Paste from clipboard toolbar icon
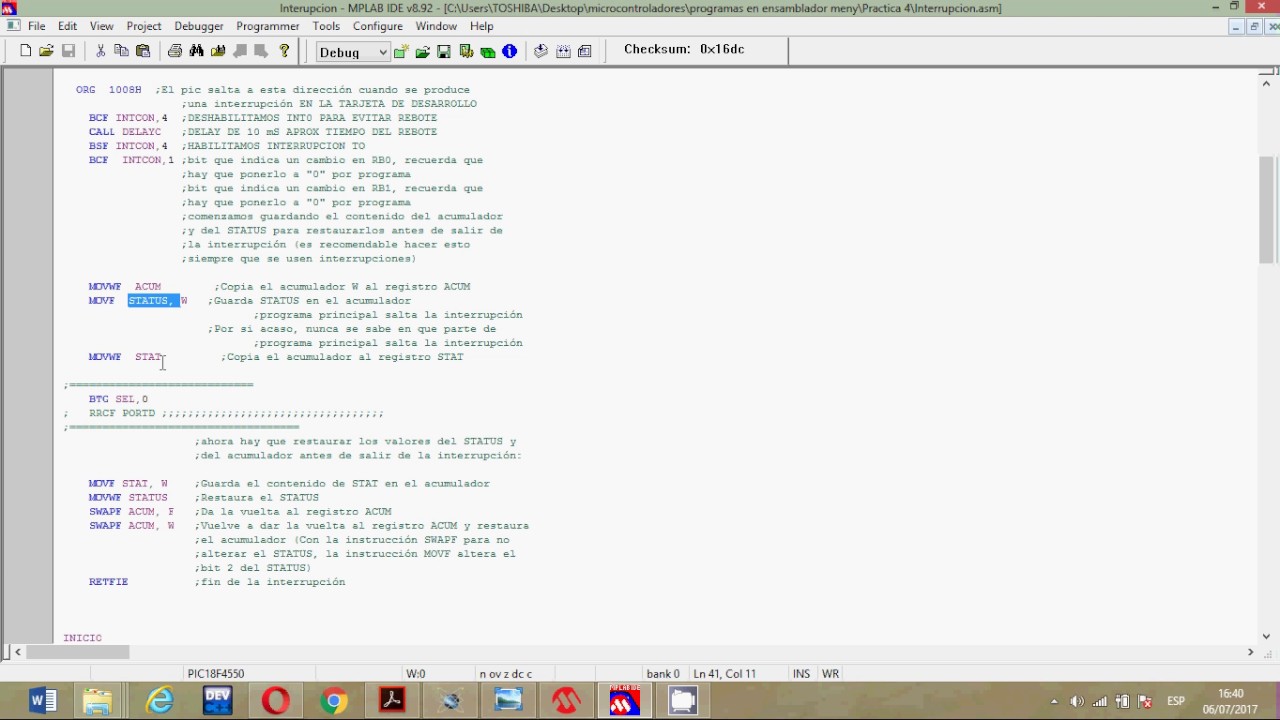Screen dimensions: 1280x720 coord(143,51)
